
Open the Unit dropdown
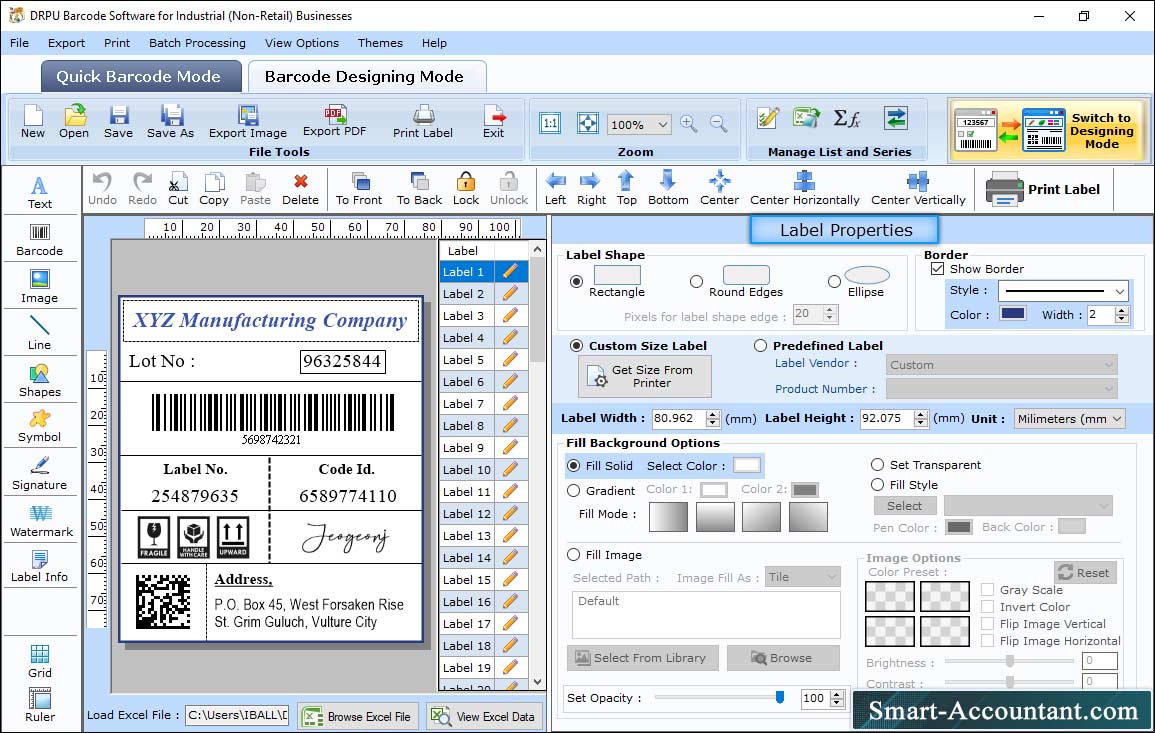pyautogui.click(x=1070, y=418)
